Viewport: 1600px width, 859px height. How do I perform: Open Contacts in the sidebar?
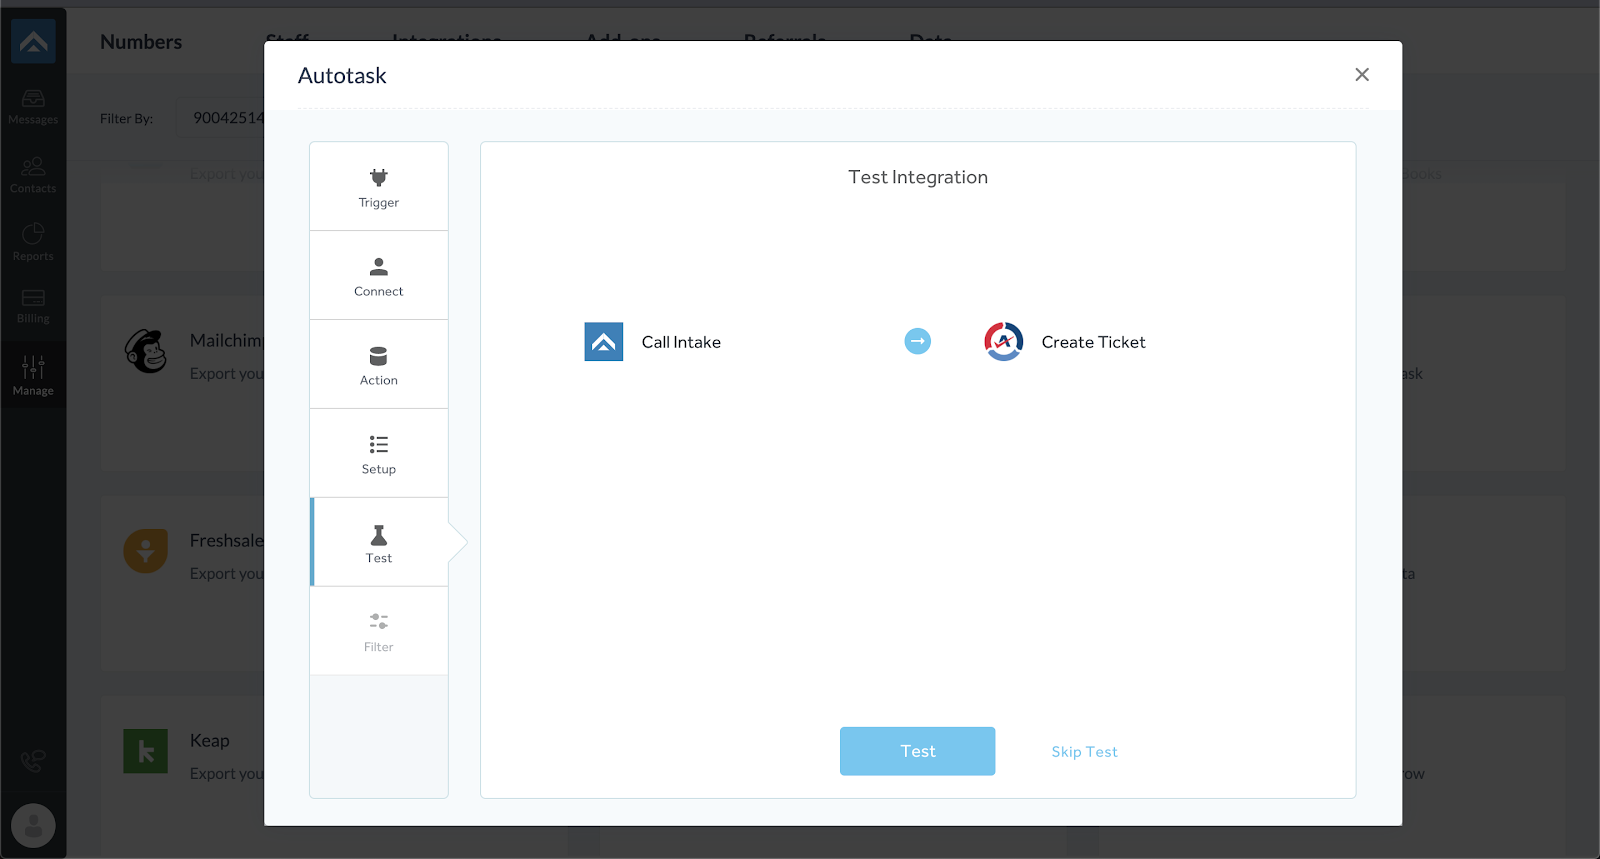(33, 175)
